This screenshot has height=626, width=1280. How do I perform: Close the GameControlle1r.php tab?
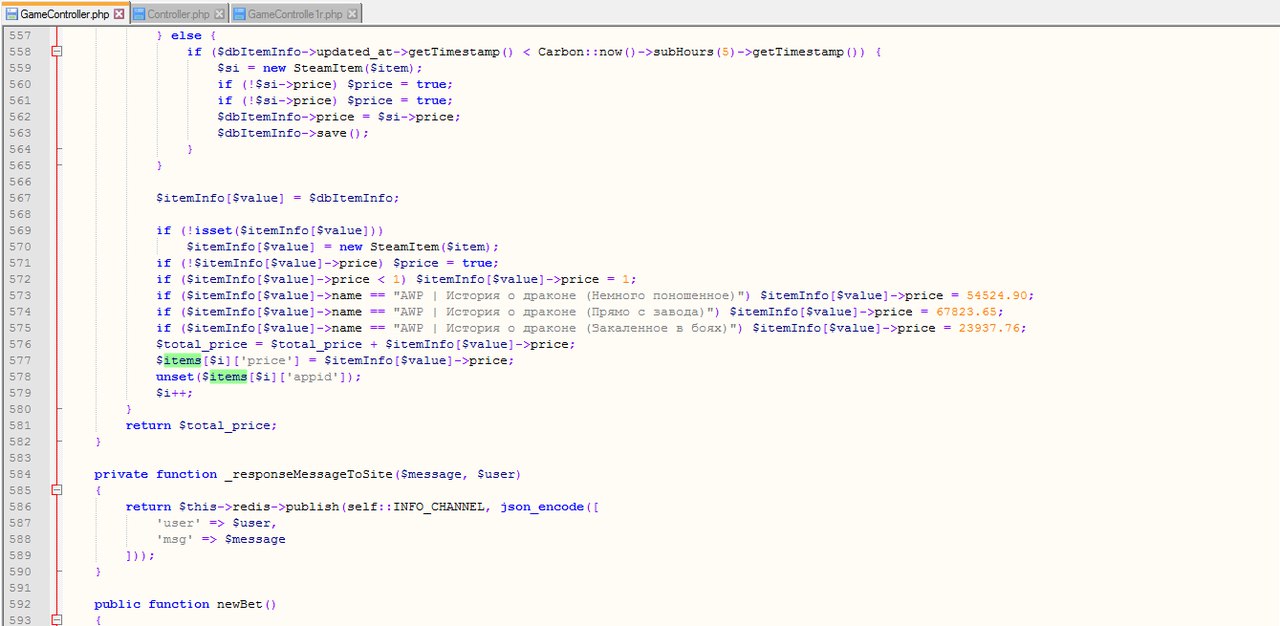point(352,14)
